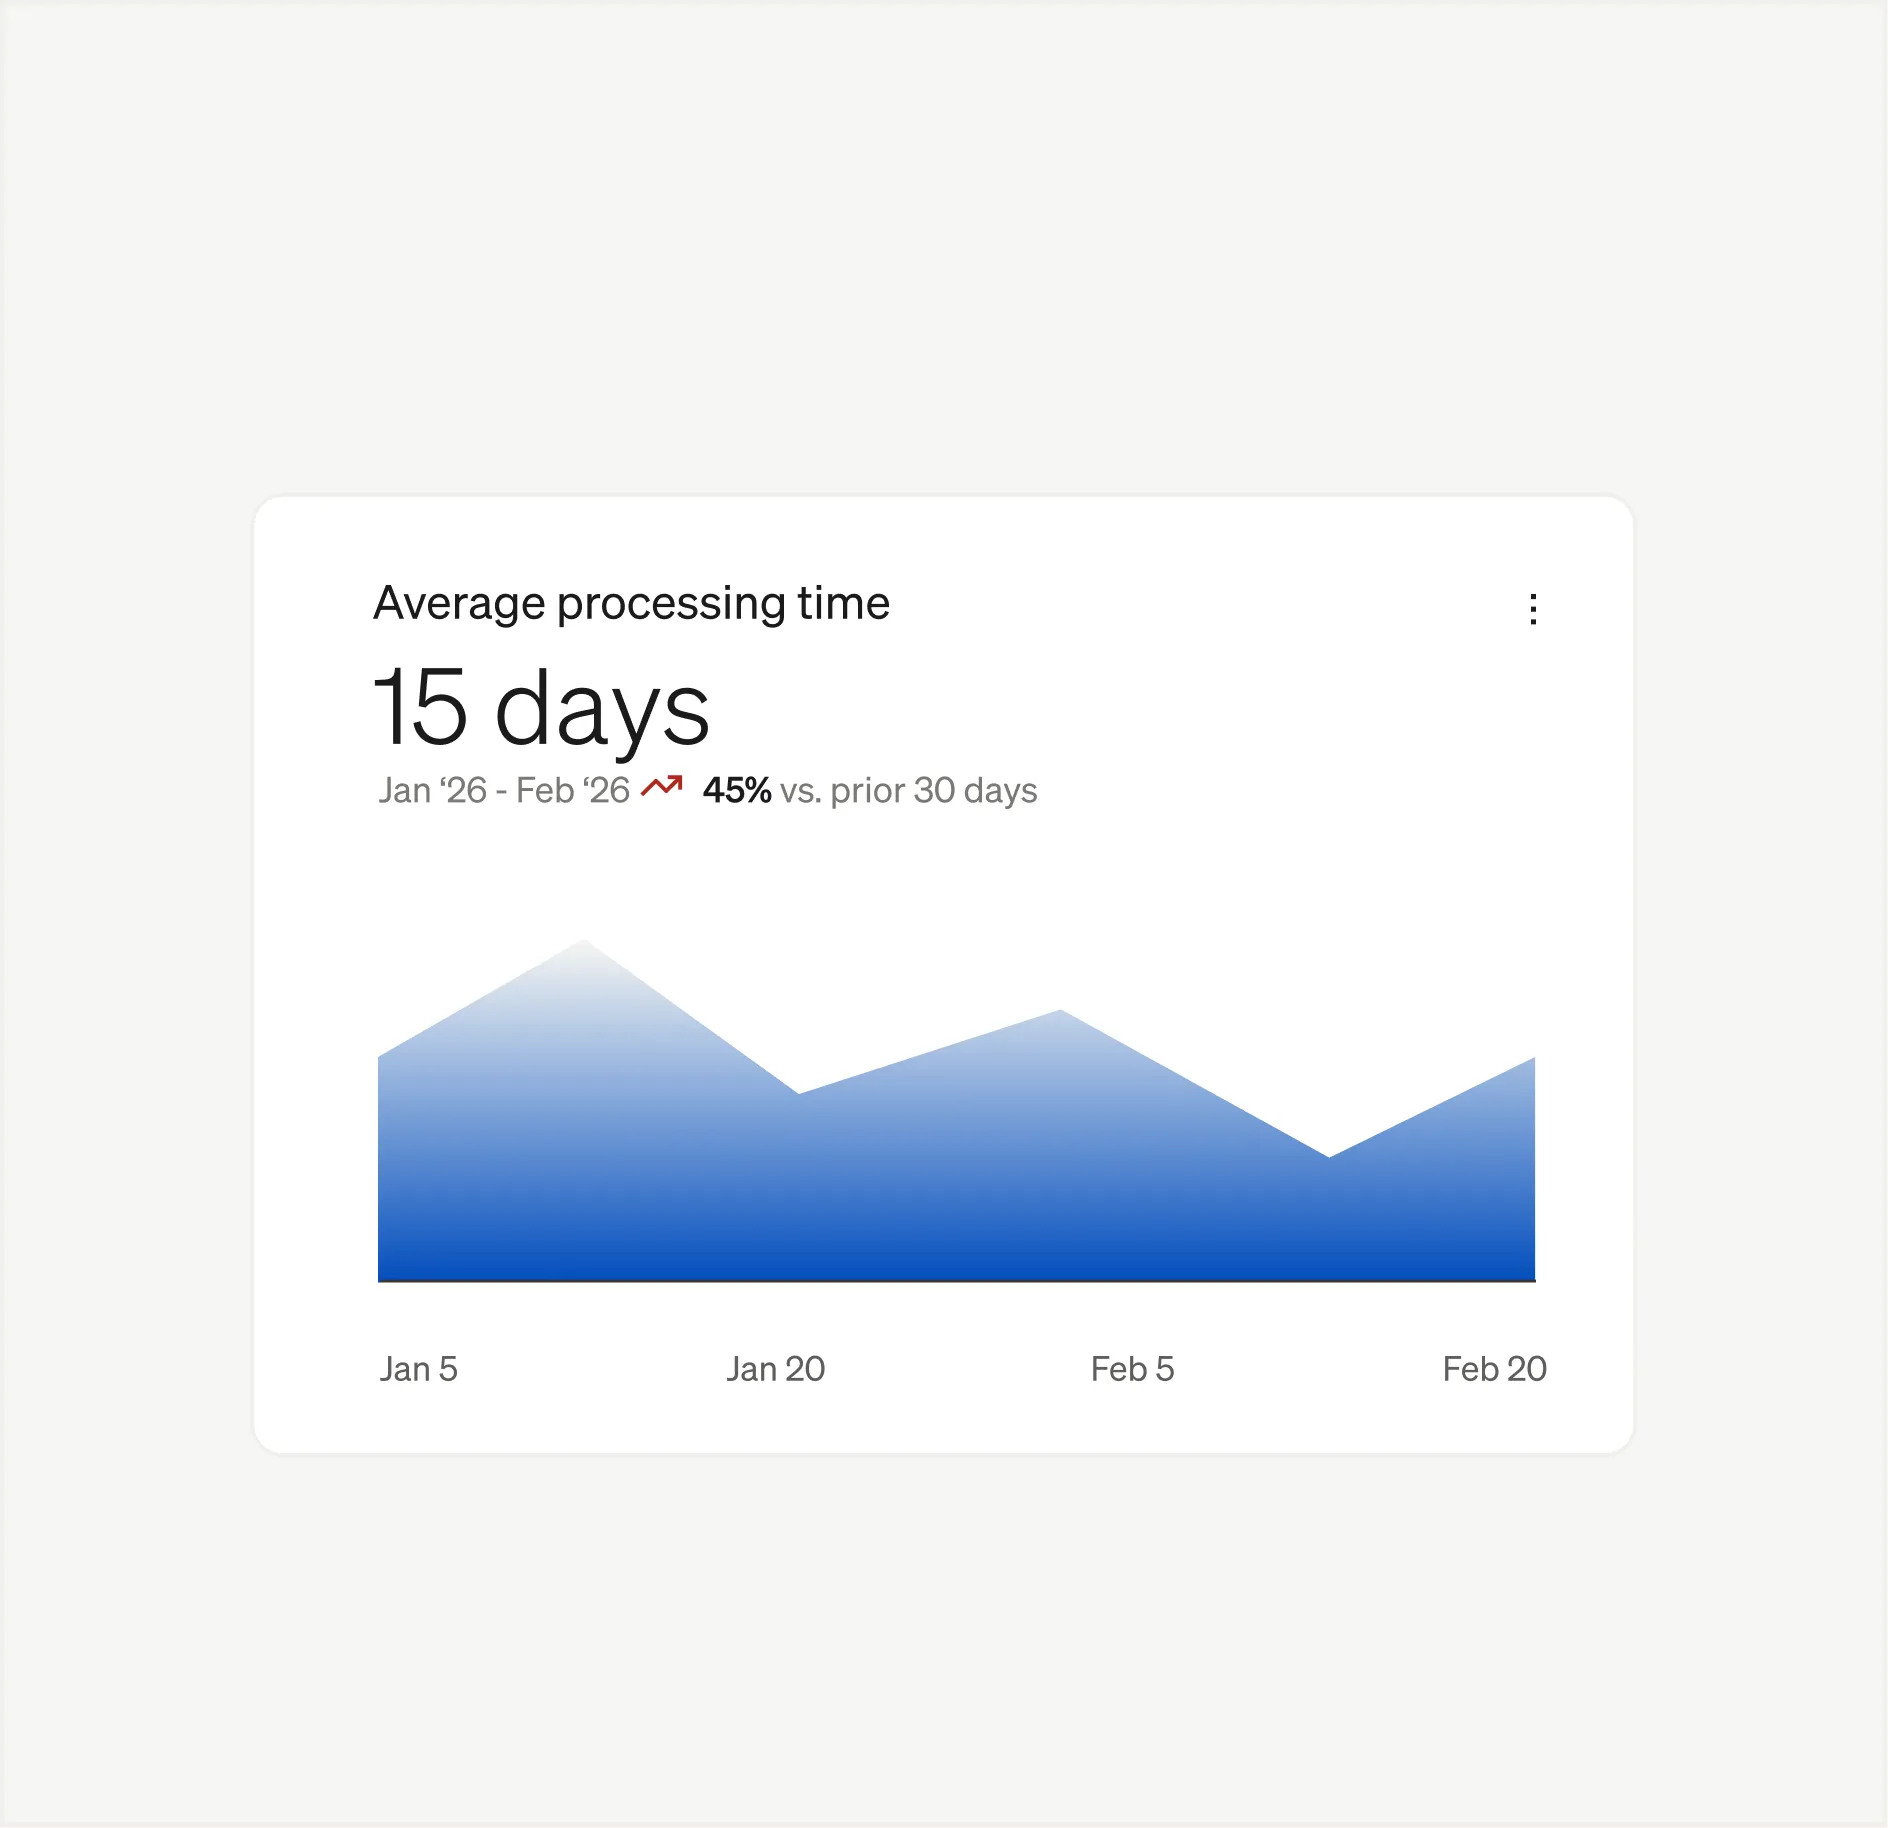Click the 45% comparison value
The width and height of the screenshot is (1888, 1828).
pos(737,790)
